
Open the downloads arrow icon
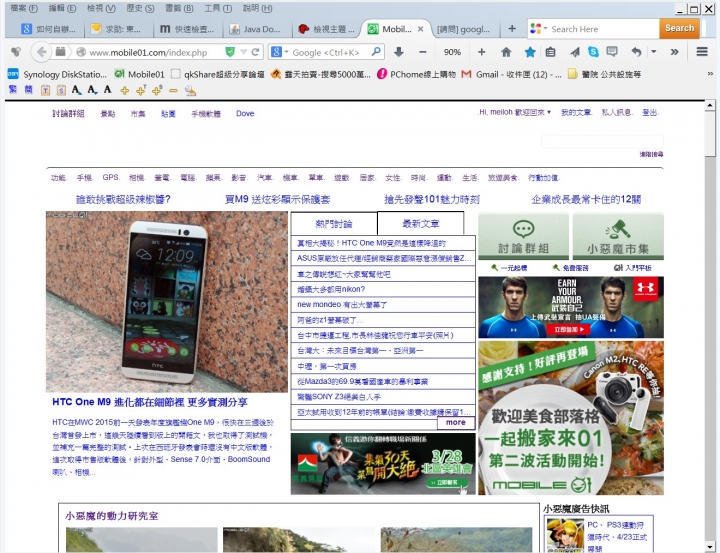click(x=399, y=52)
